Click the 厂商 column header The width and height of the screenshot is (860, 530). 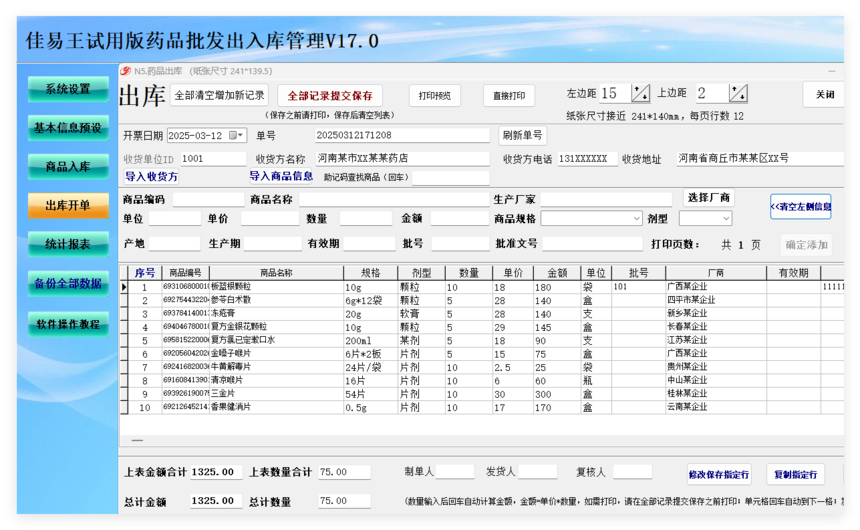tap(716, 273)
